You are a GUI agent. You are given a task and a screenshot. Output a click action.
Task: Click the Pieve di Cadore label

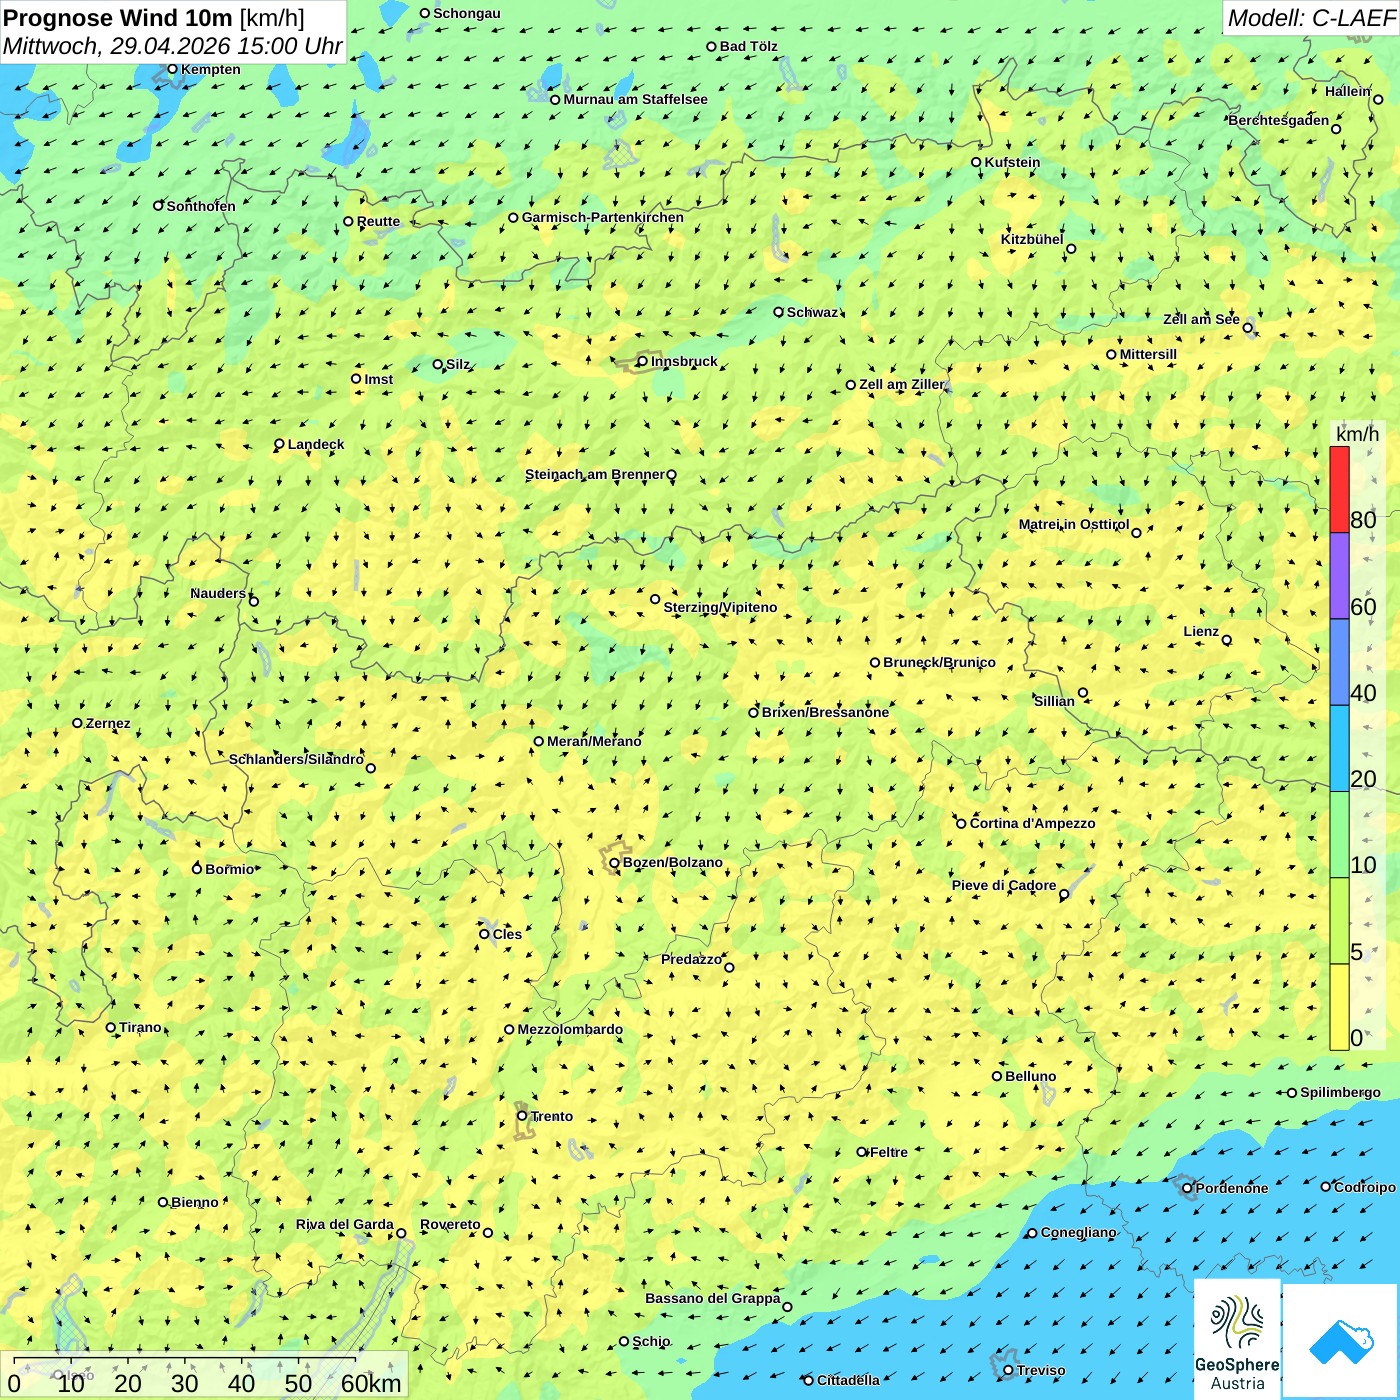click(x=1004, y=885)
